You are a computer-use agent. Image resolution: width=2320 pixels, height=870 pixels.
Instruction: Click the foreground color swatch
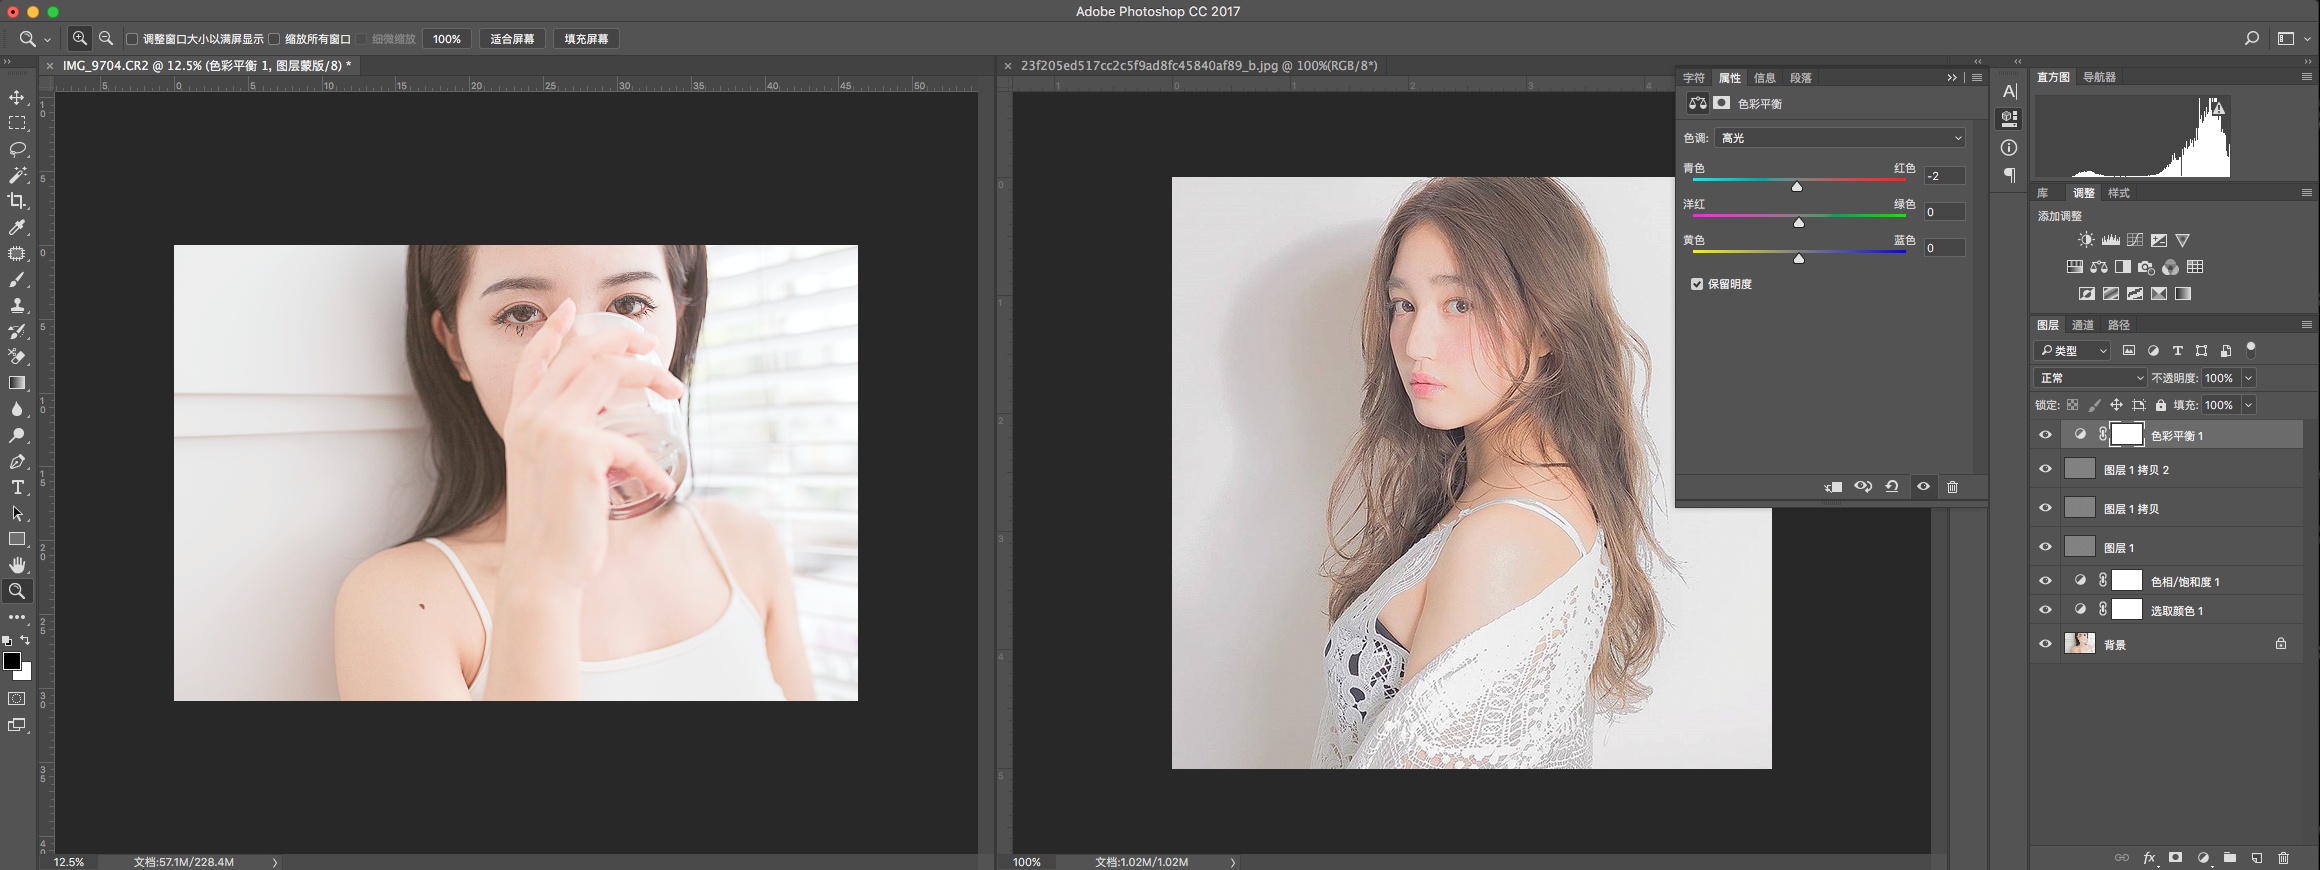[x=12, y=661]
